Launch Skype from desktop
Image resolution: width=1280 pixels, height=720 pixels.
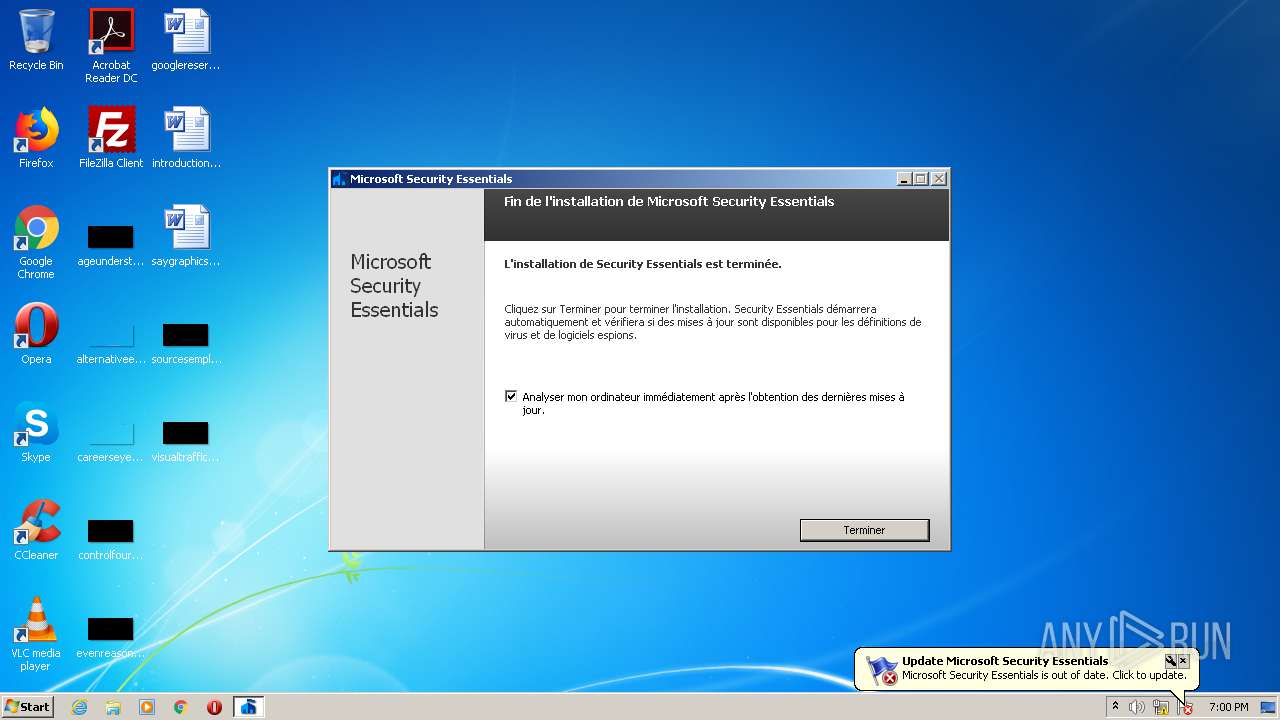pos(36,432)
